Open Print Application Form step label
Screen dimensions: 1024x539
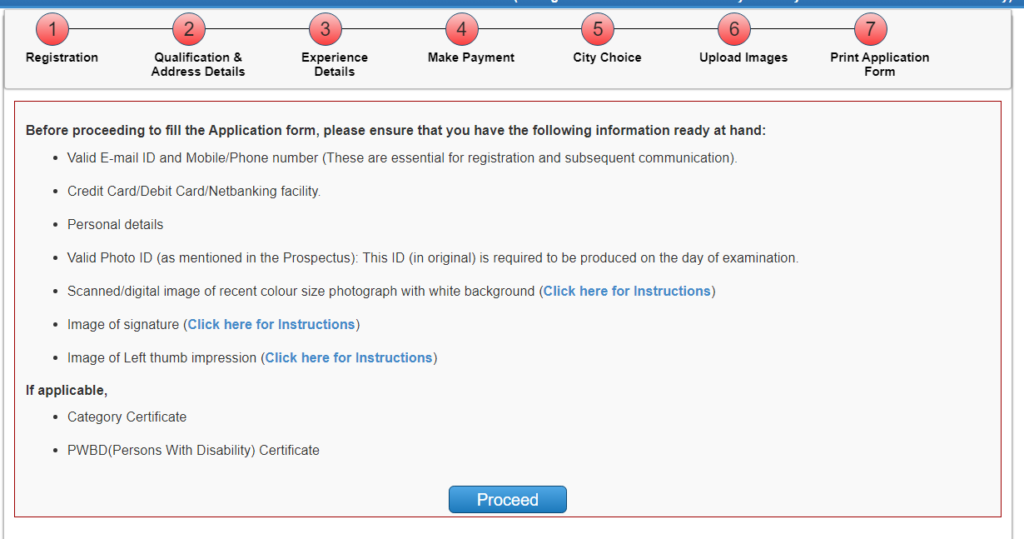point(880,65)
